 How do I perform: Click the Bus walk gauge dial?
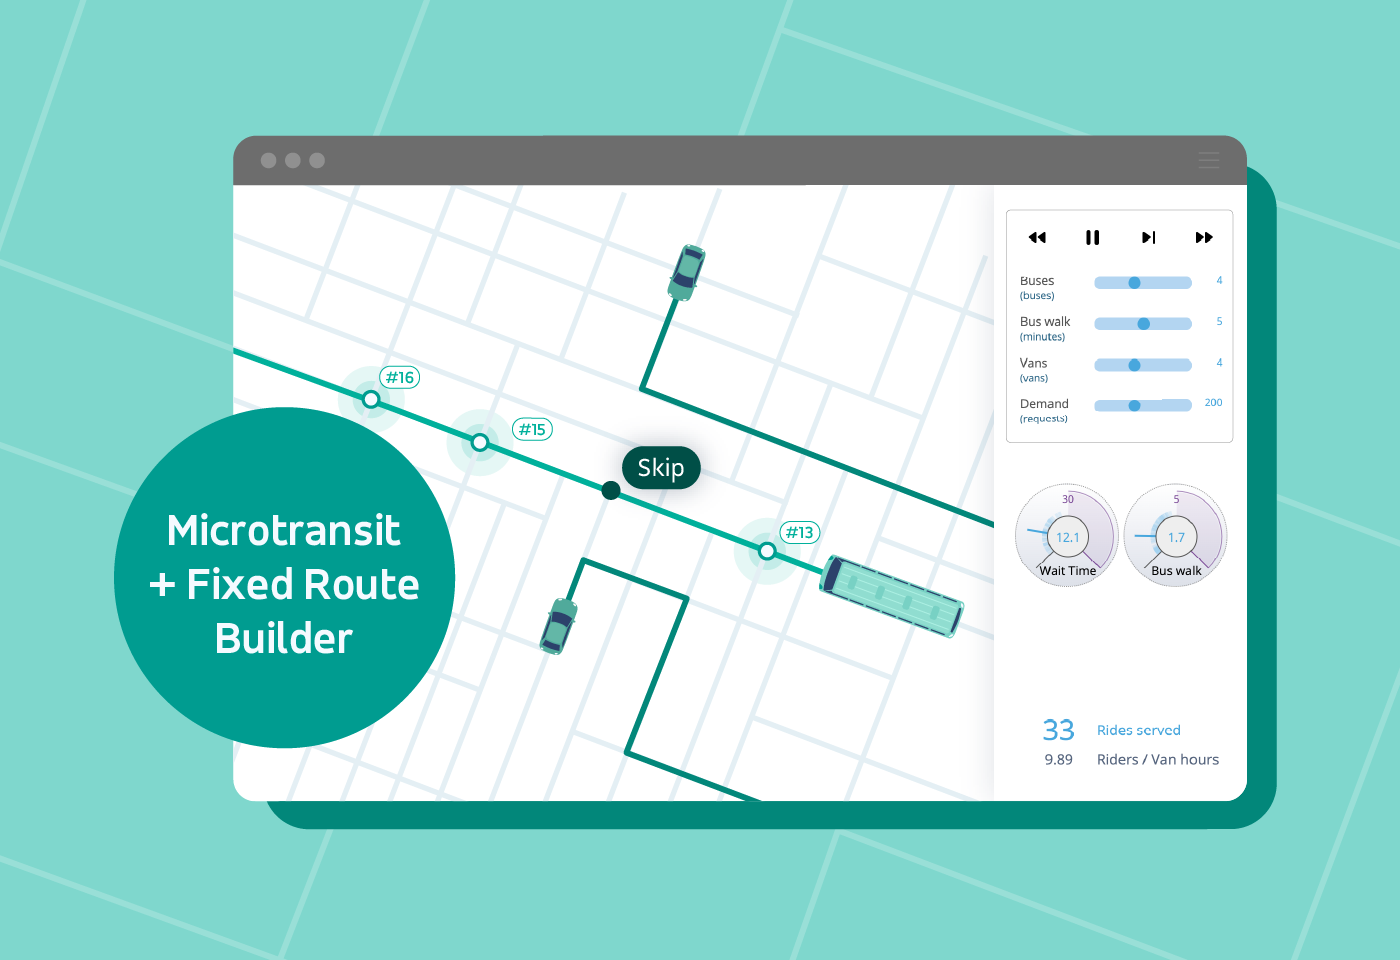pos(1175,536)
